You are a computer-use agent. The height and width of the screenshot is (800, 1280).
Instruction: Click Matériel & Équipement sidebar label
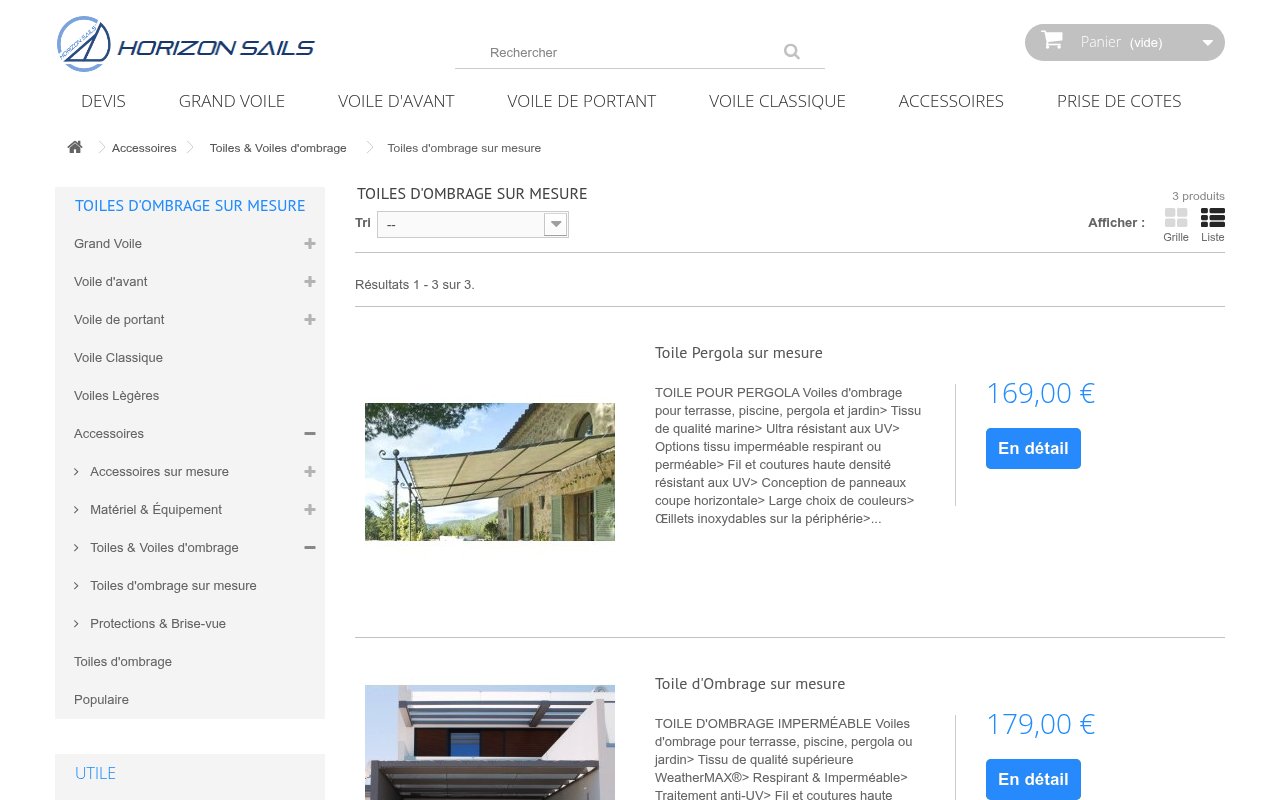point(156,510)
